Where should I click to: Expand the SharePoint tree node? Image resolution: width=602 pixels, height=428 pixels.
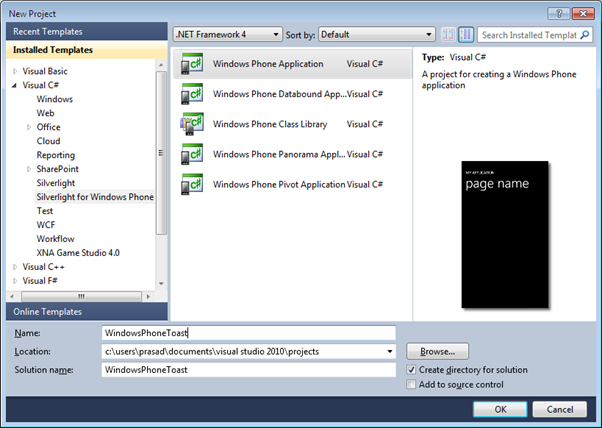[29, 169]
